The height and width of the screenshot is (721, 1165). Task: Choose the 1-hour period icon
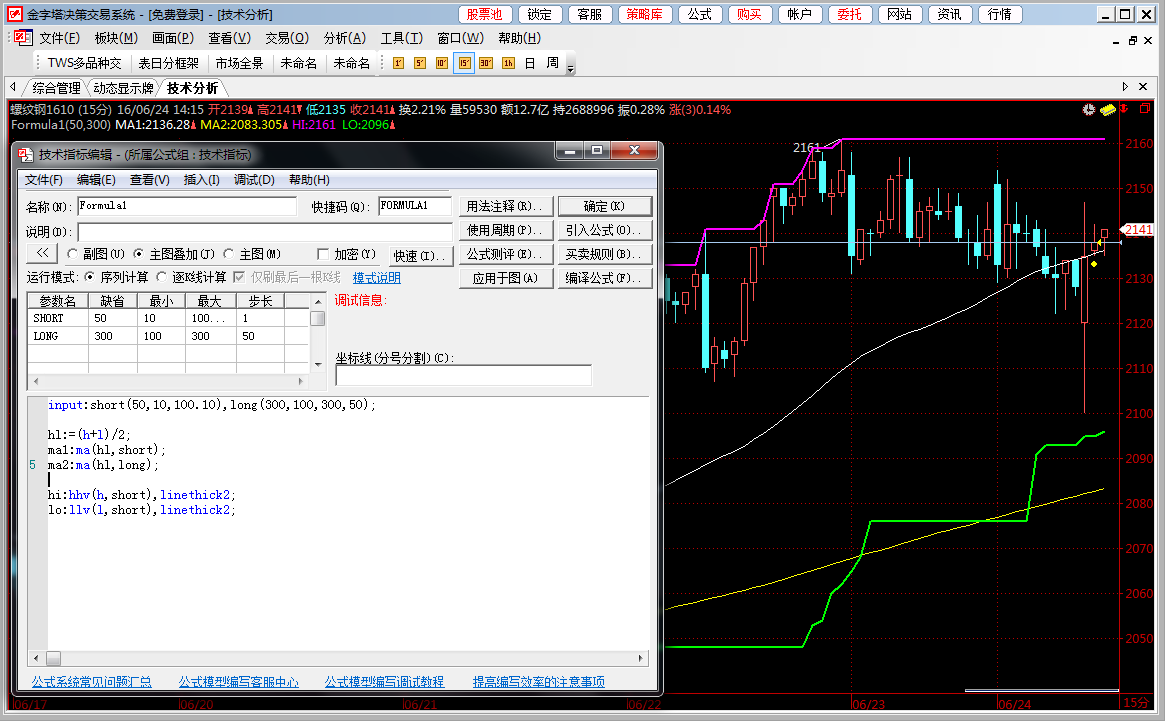tap(508, 63)
